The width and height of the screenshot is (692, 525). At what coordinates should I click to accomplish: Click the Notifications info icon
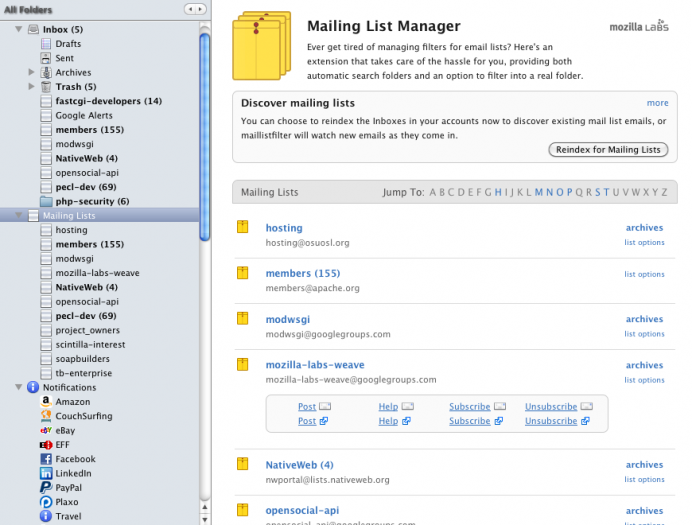tap(33, 387)
